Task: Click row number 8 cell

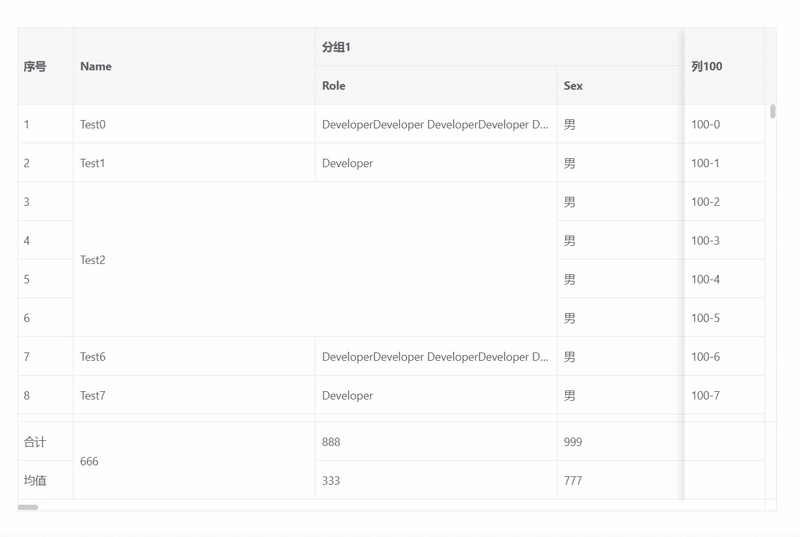Action: [45, 395]
